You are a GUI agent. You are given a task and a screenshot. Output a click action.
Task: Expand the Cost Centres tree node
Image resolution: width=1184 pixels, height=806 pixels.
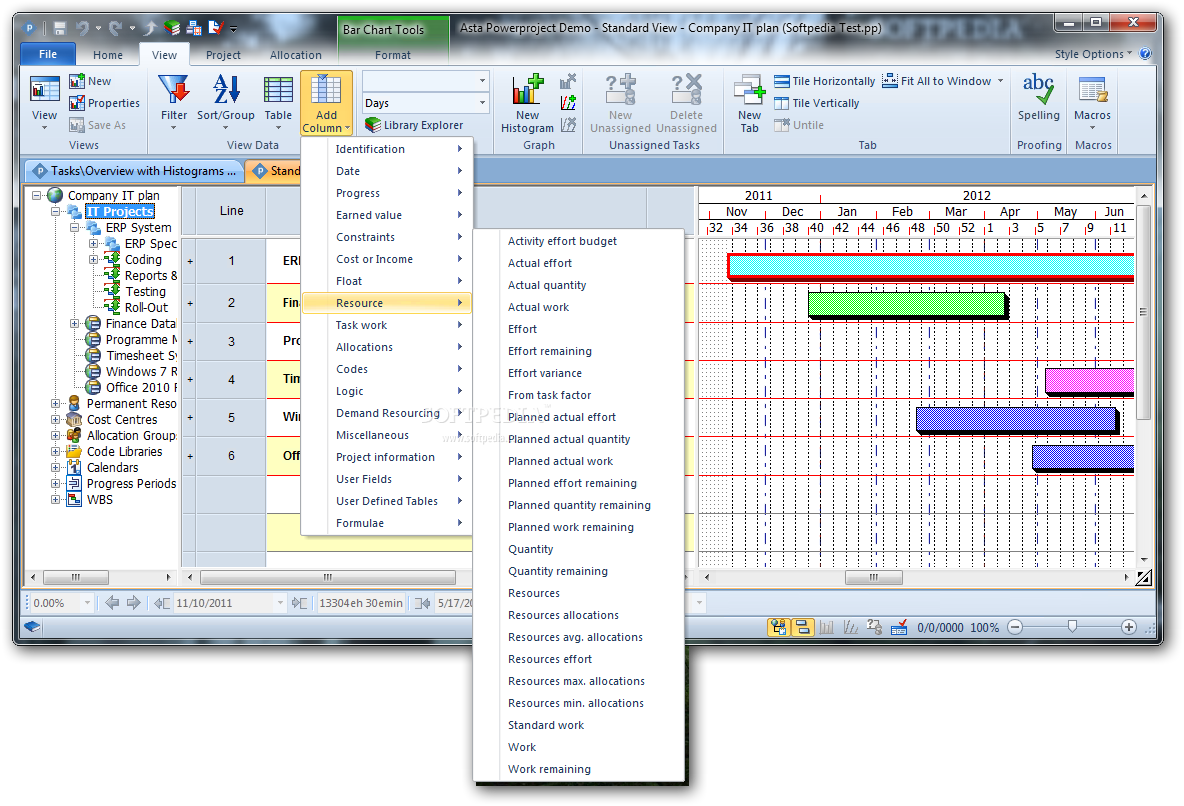(55, 419)
